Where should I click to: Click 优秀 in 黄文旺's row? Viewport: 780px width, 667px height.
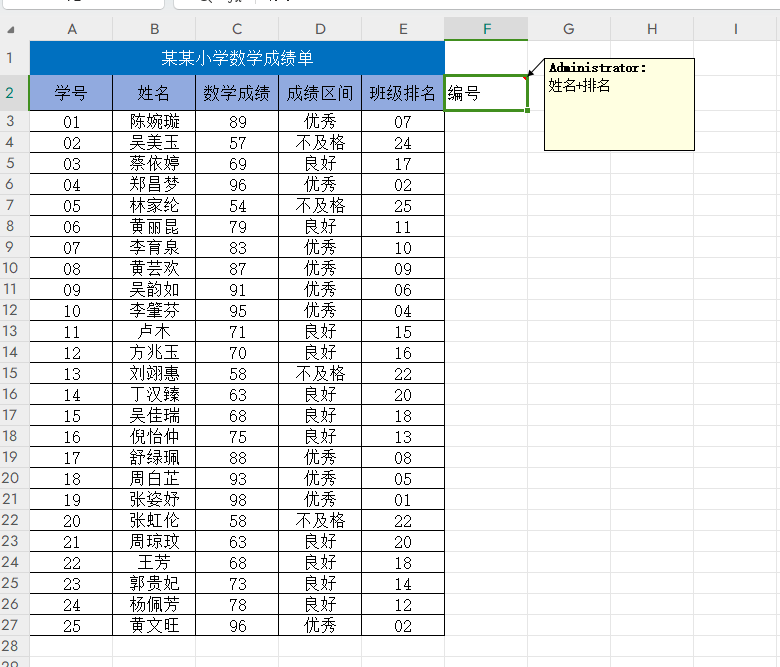[x=320, y=625]
